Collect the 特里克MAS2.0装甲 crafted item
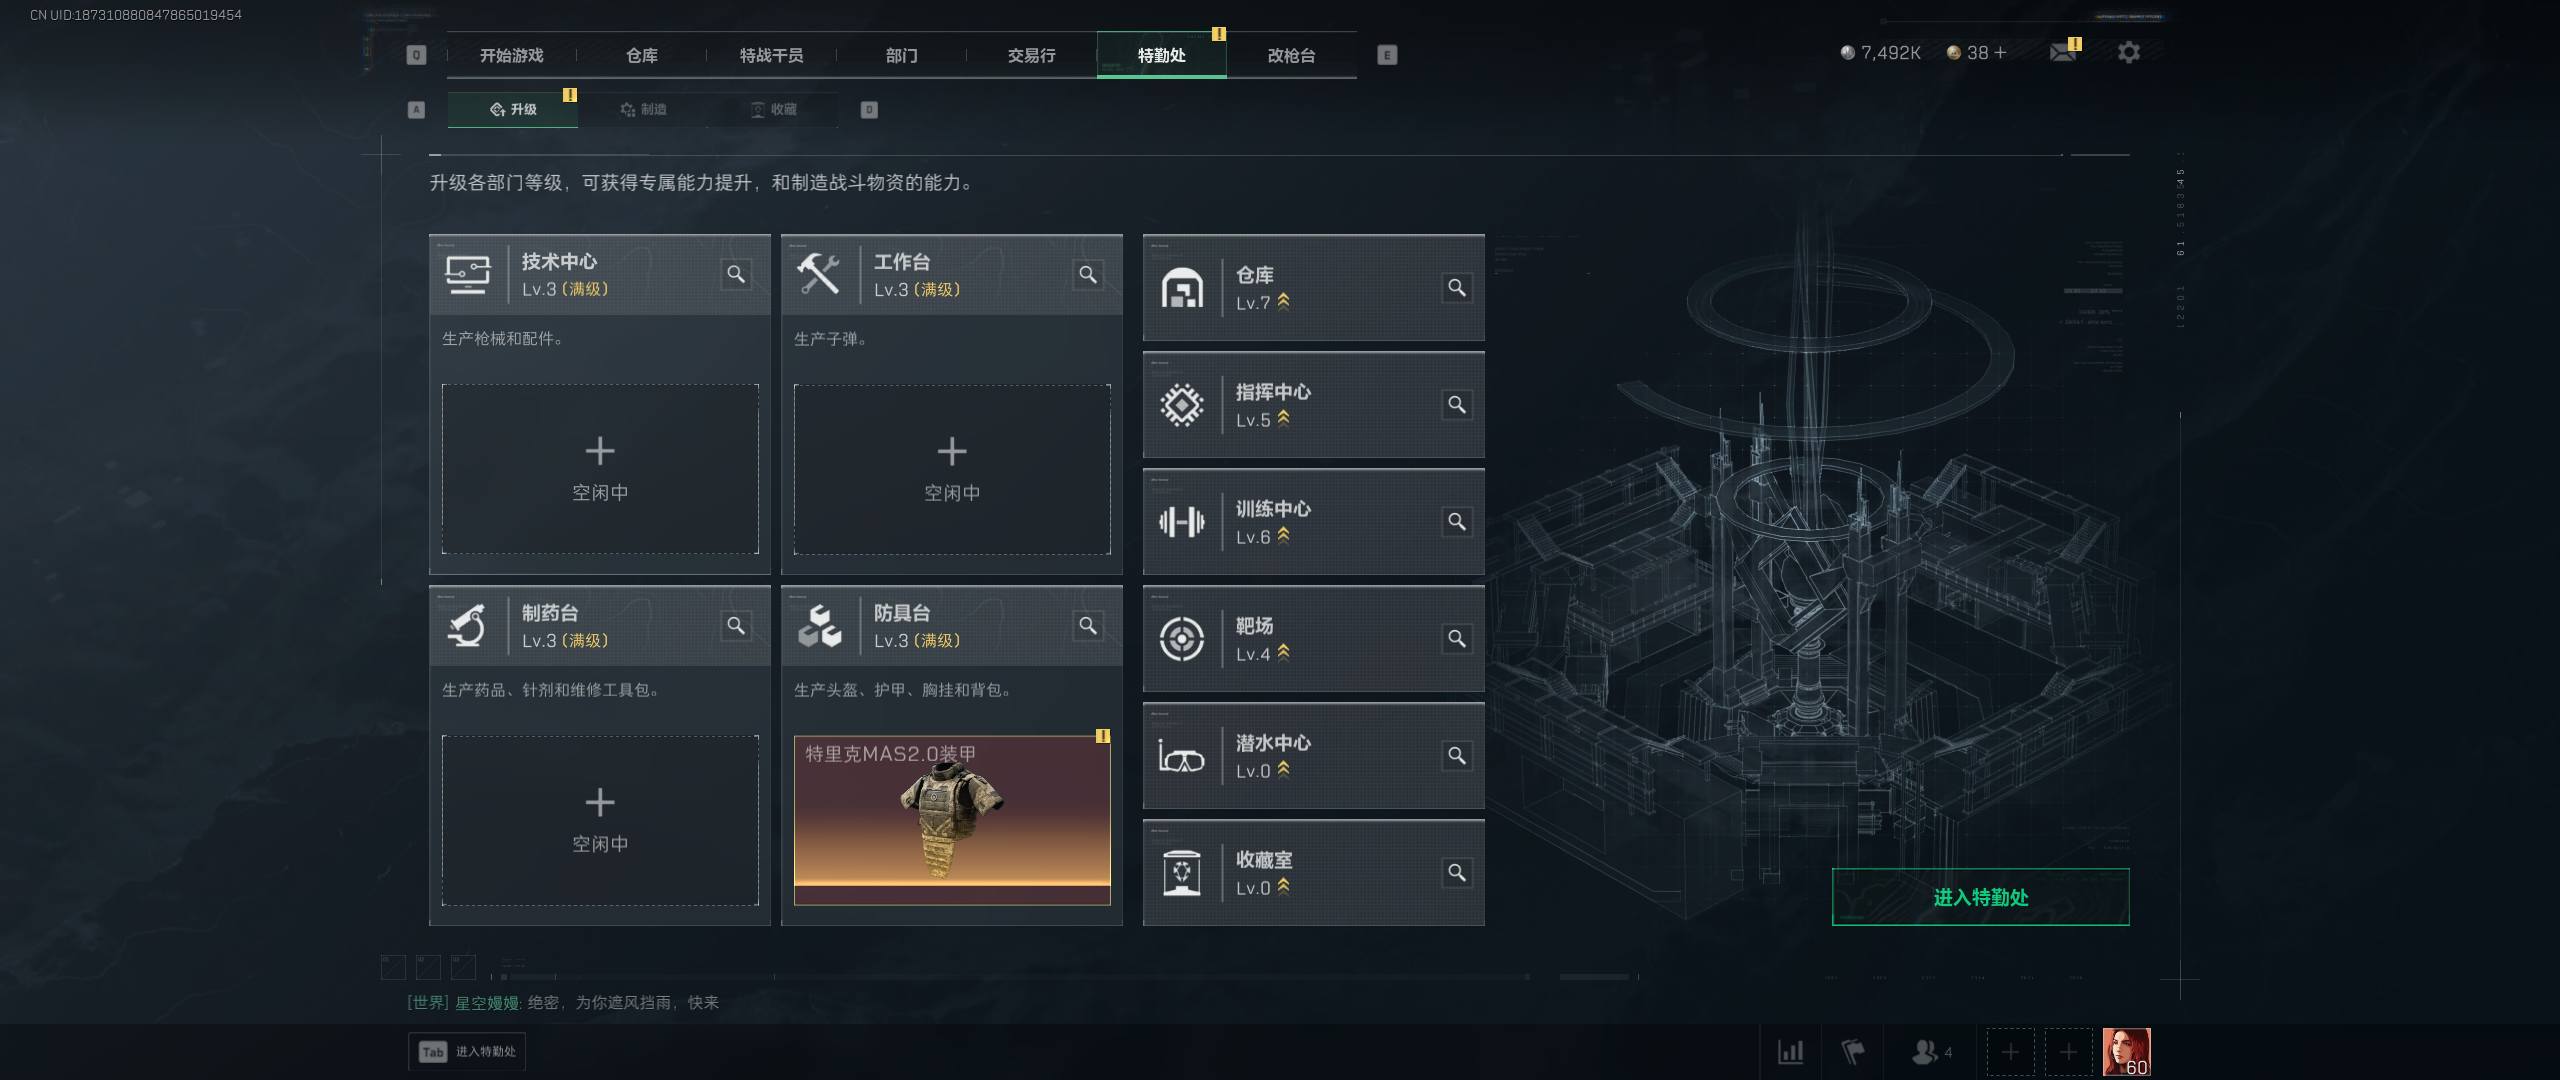Screen dimensions: 2560x1080 952,820
